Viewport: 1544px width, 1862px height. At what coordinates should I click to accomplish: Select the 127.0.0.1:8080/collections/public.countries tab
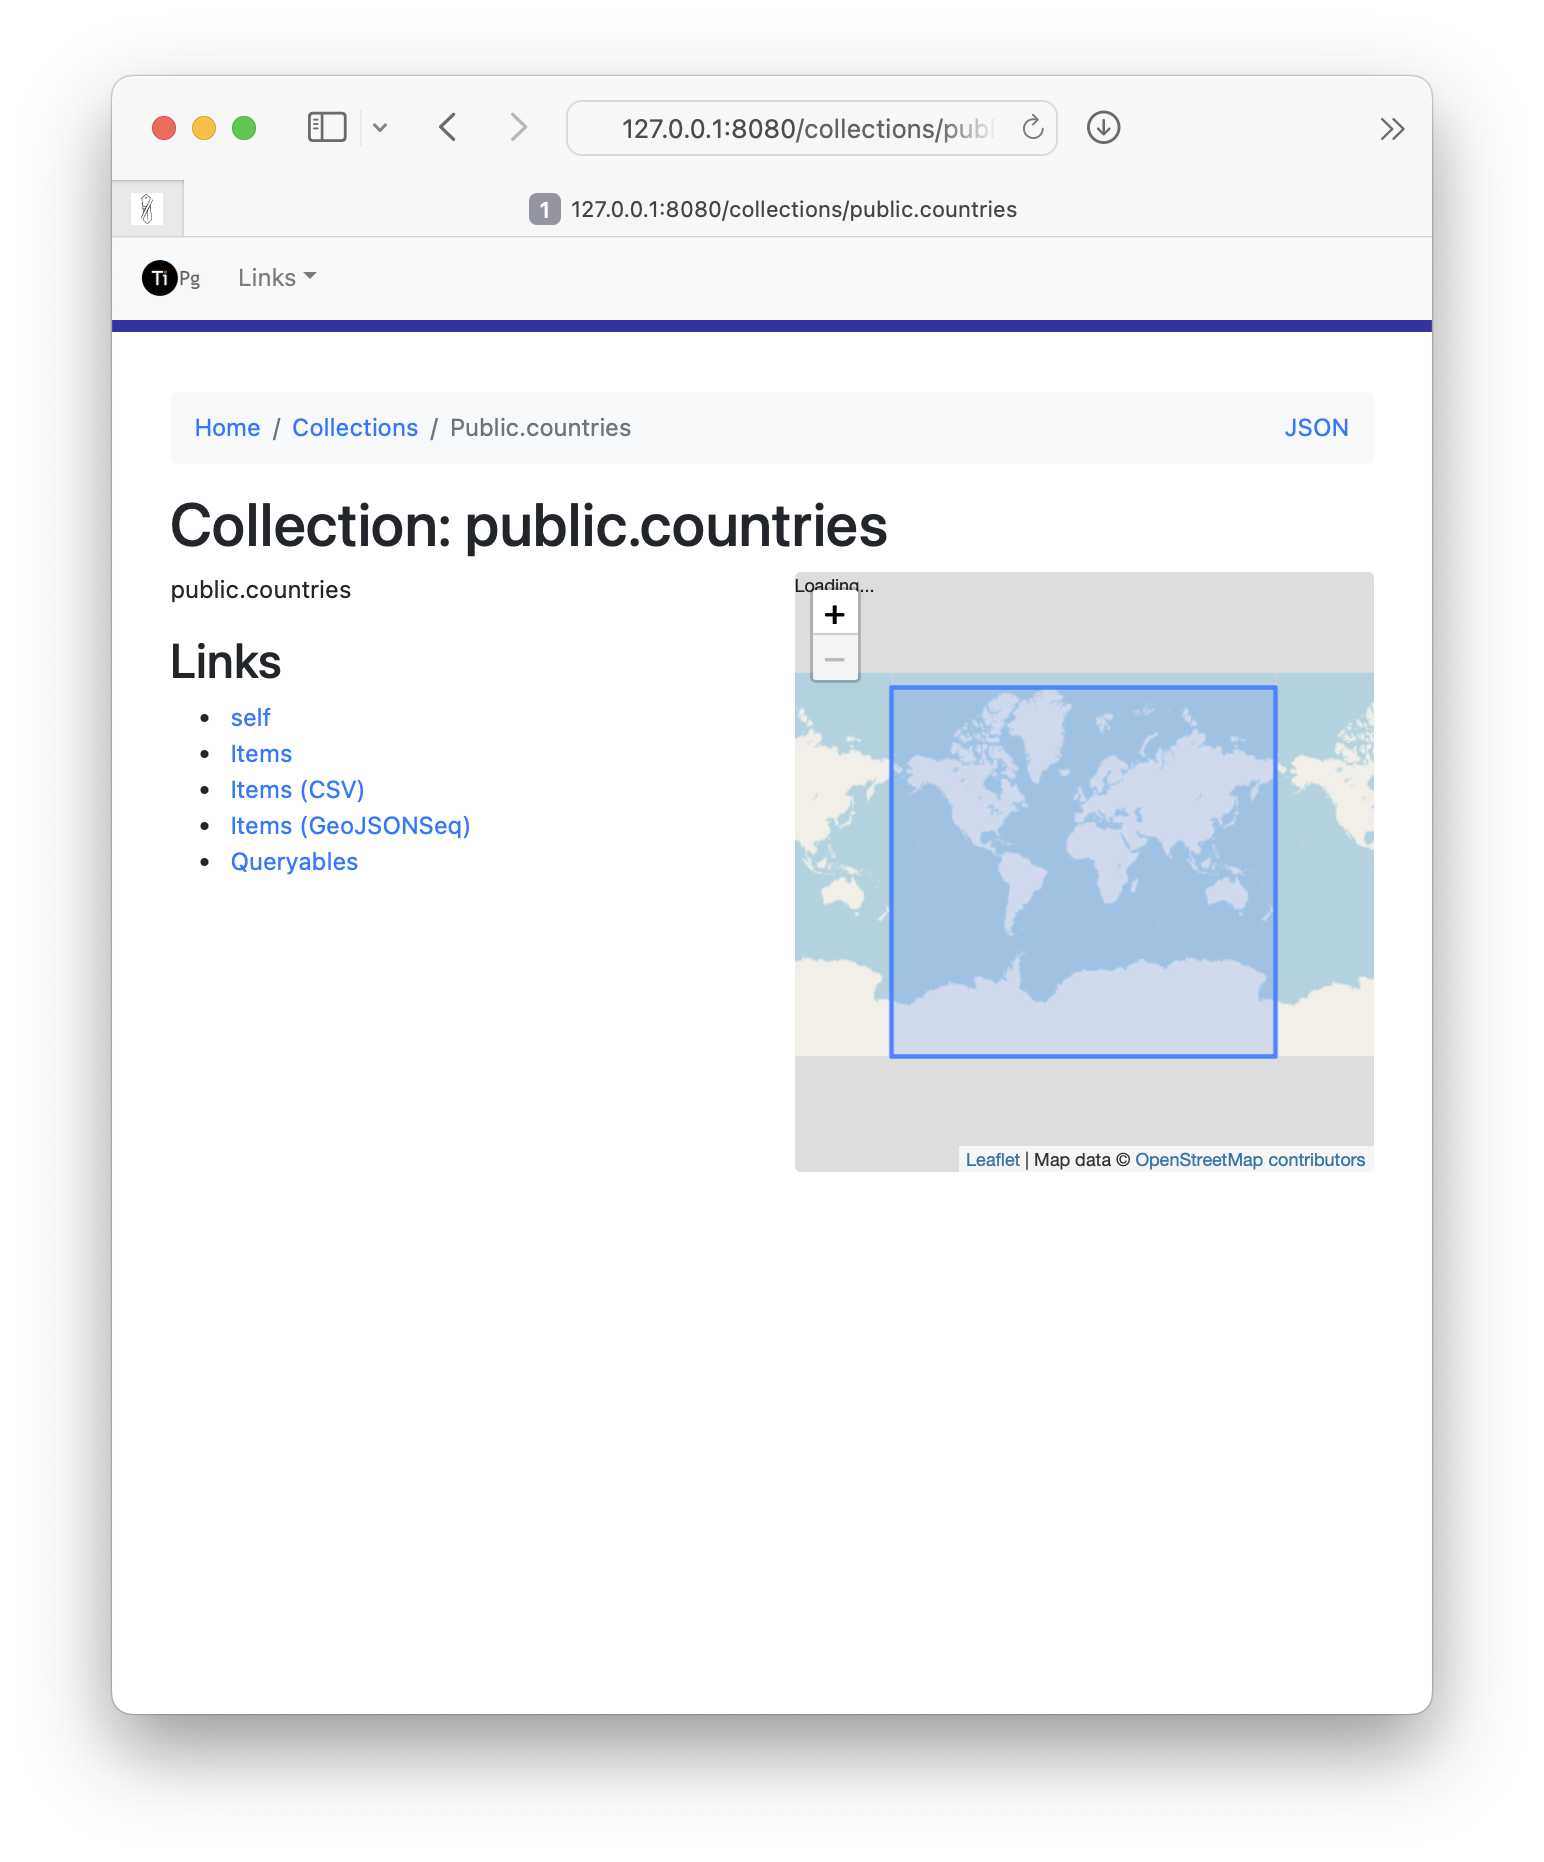point(773,209)
